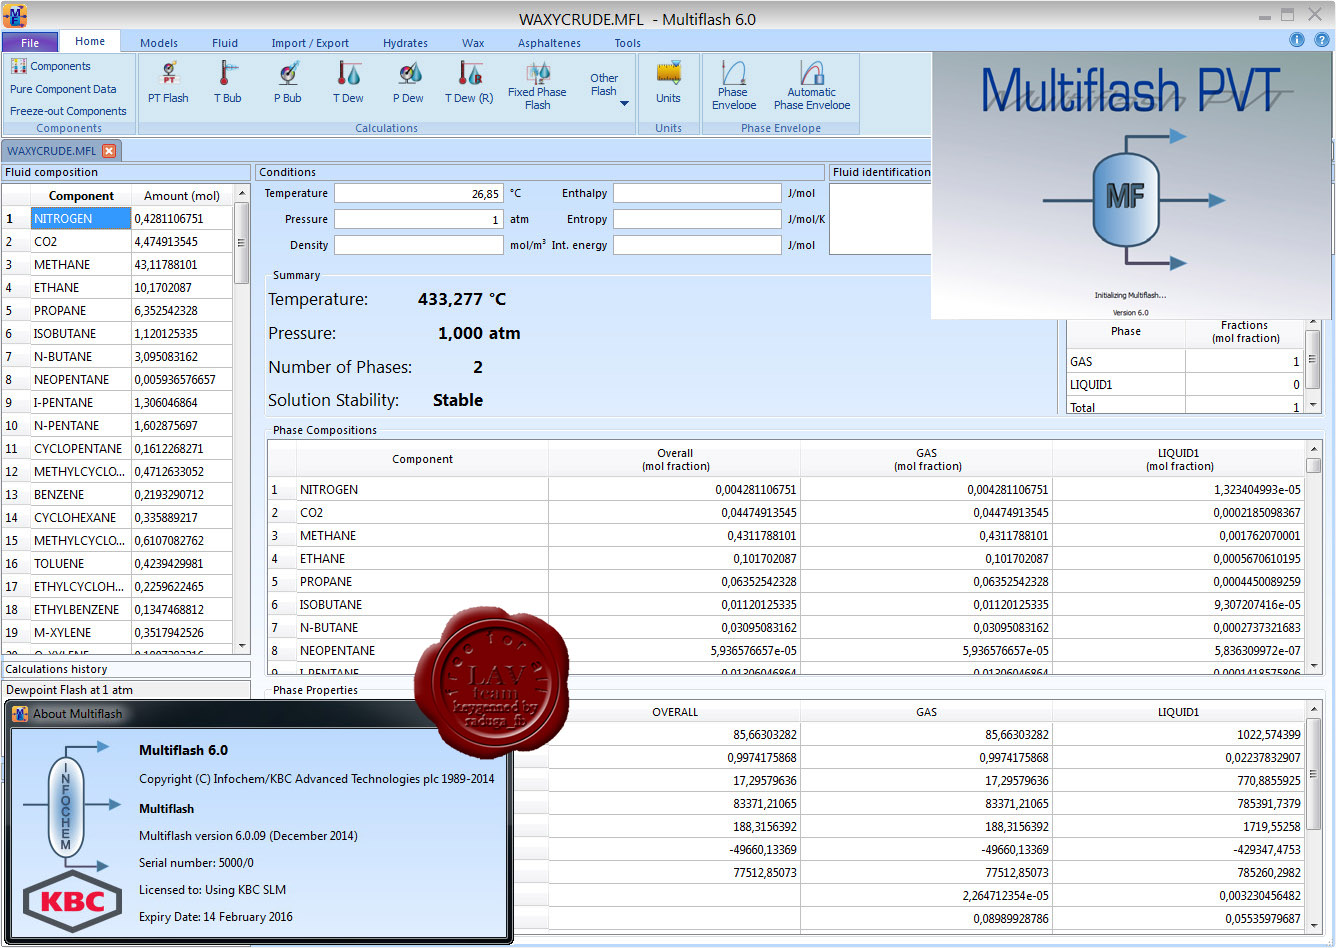Open the Hydrates ribbon tab

click(405, 43)
